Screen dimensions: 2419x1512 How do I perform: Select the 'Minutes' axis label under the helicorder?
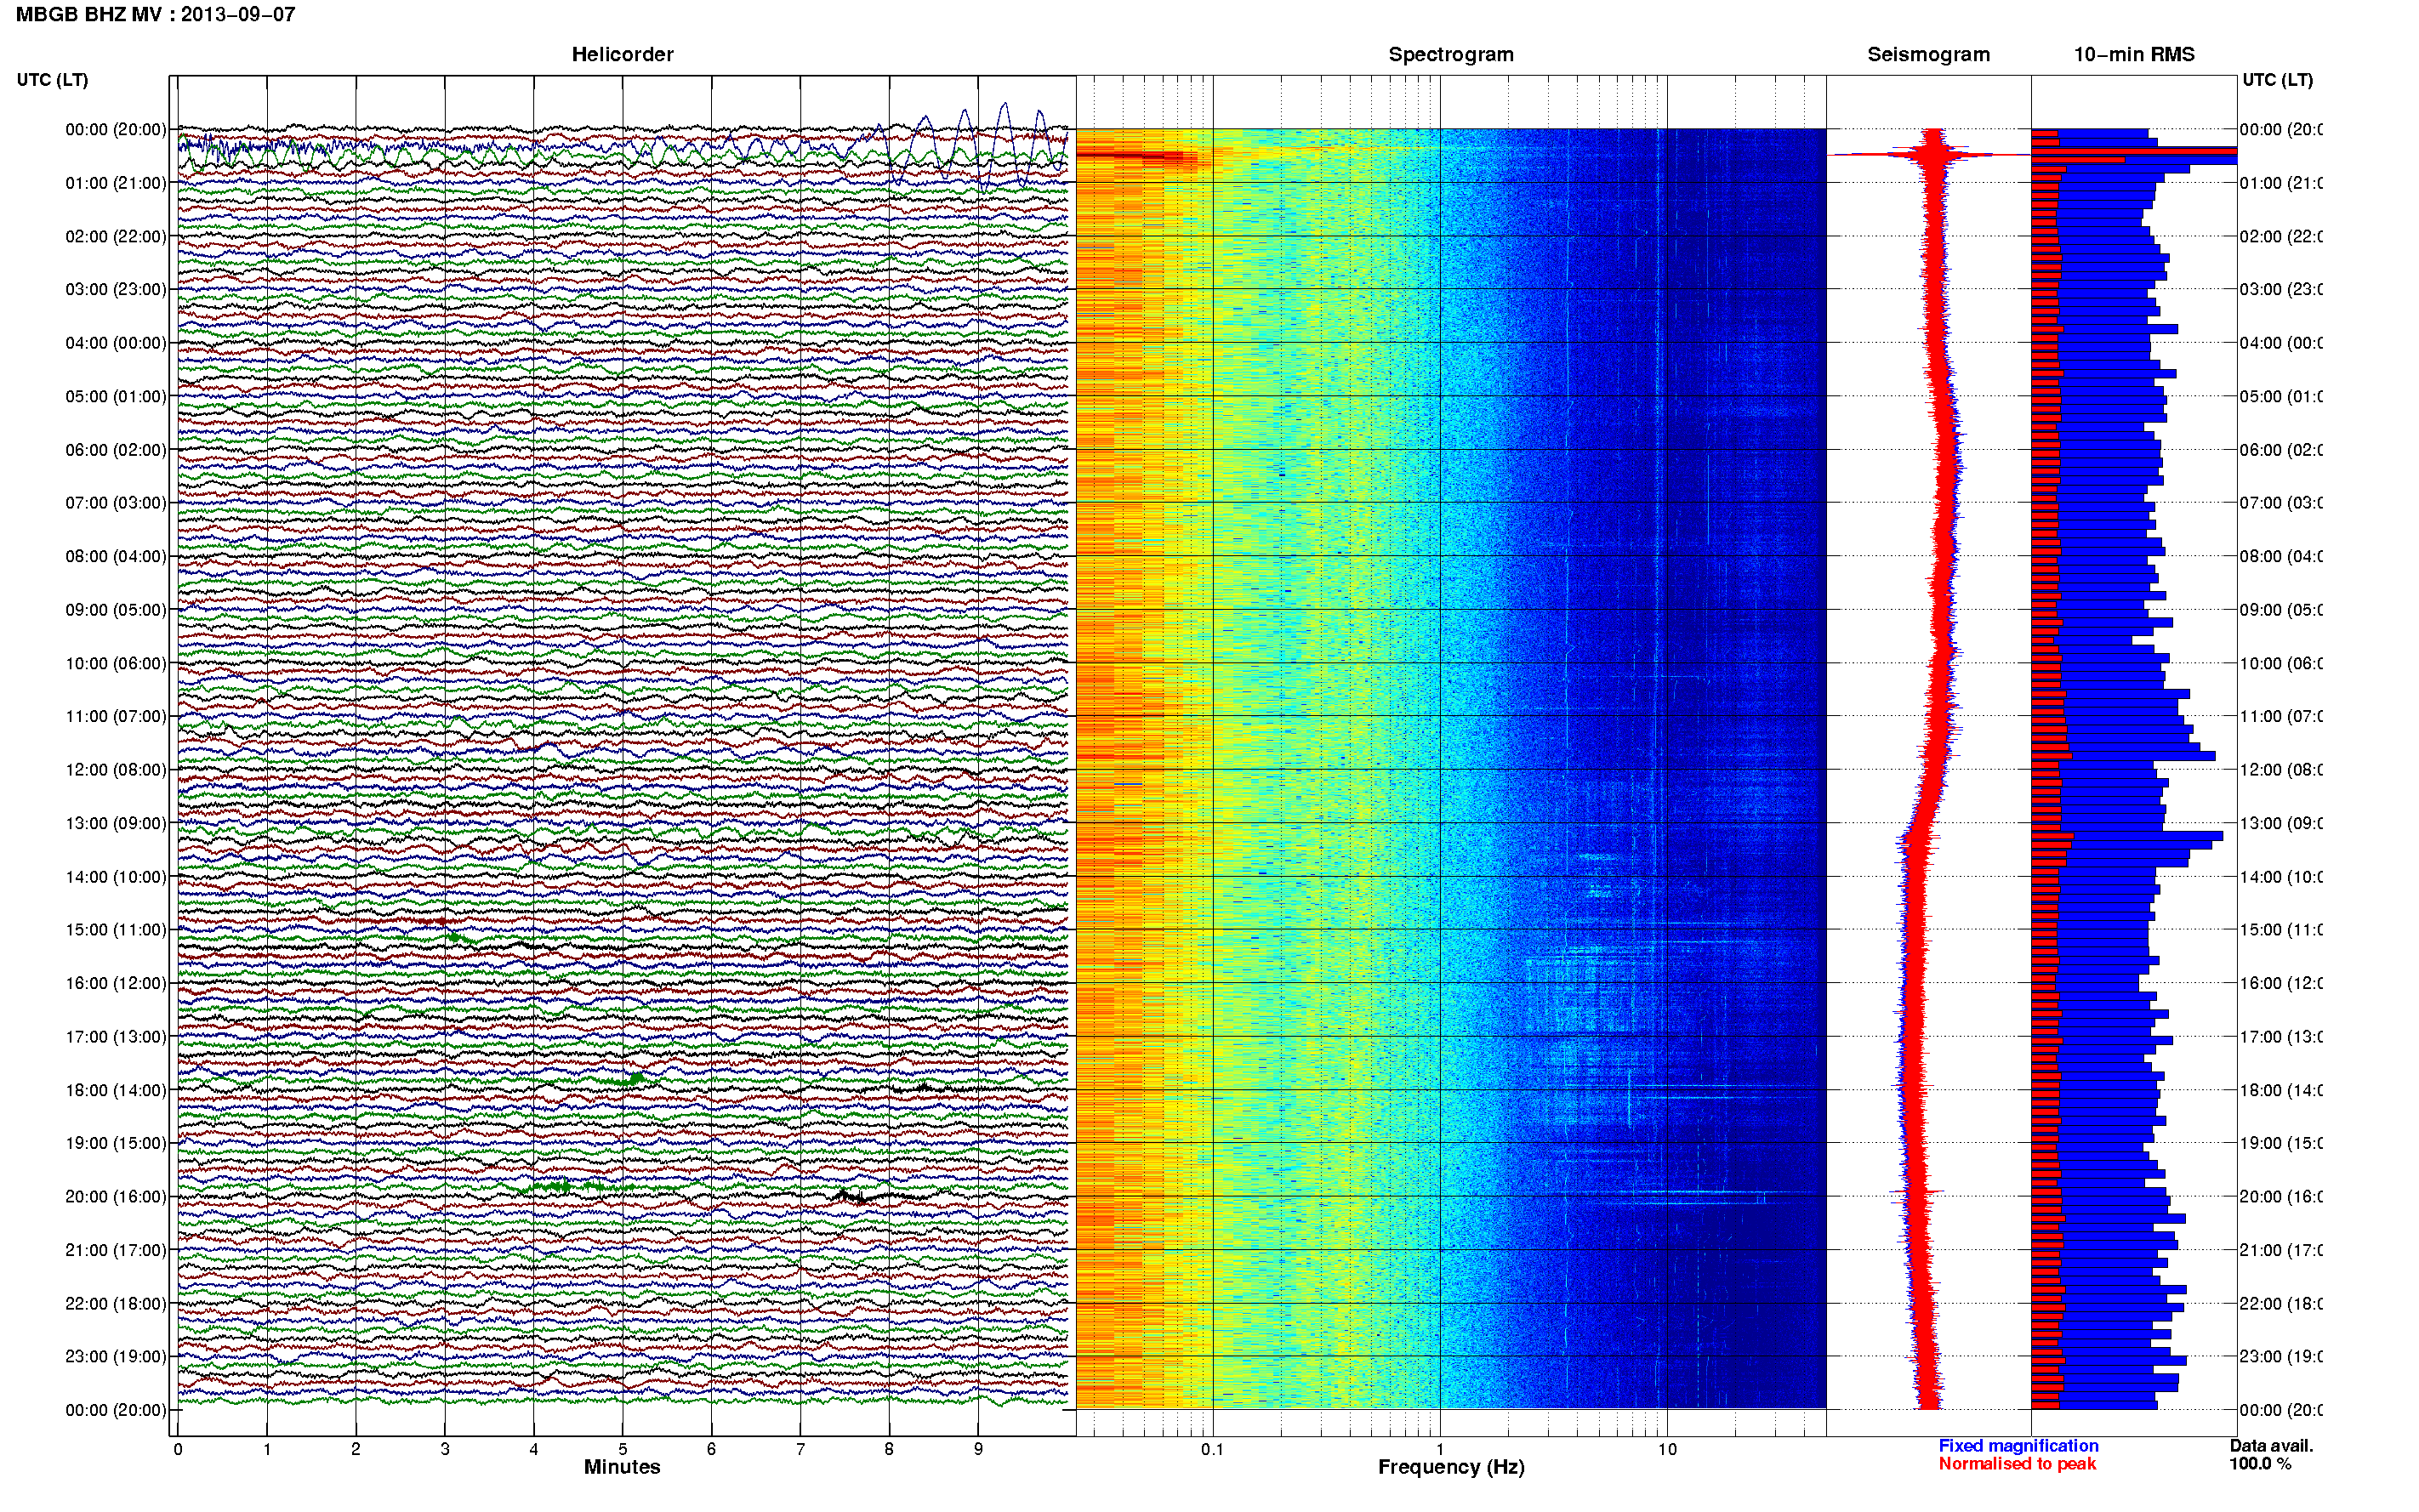click(x=622, y=1466)
